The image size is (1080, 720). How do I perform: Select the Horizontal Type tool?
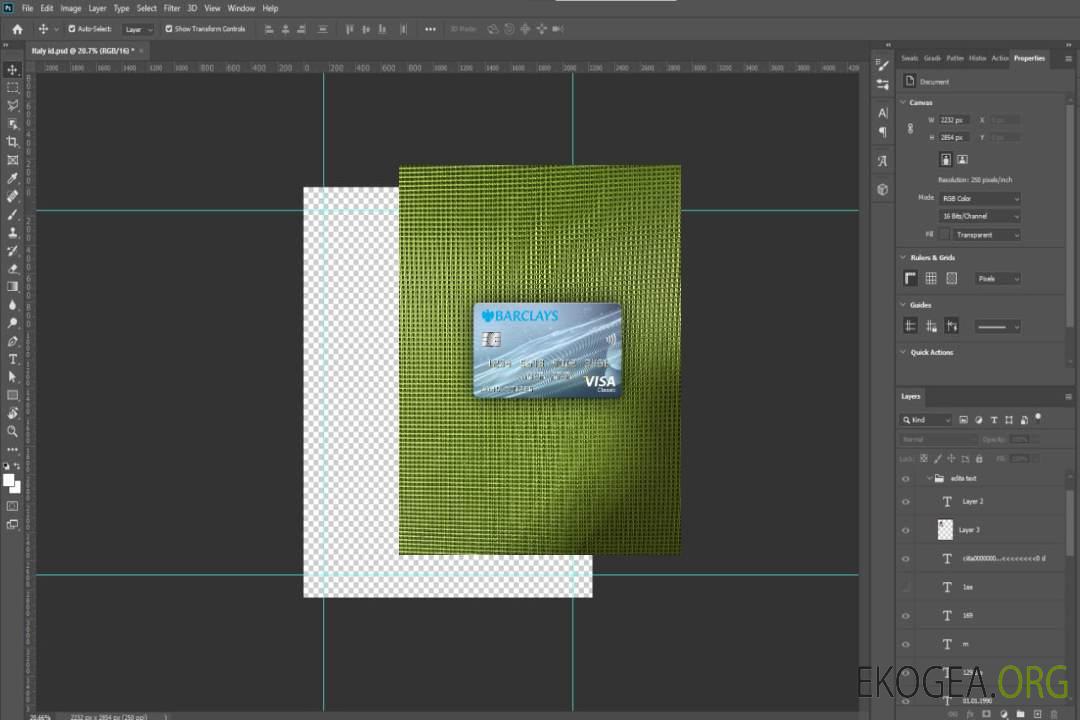[13, 359]
